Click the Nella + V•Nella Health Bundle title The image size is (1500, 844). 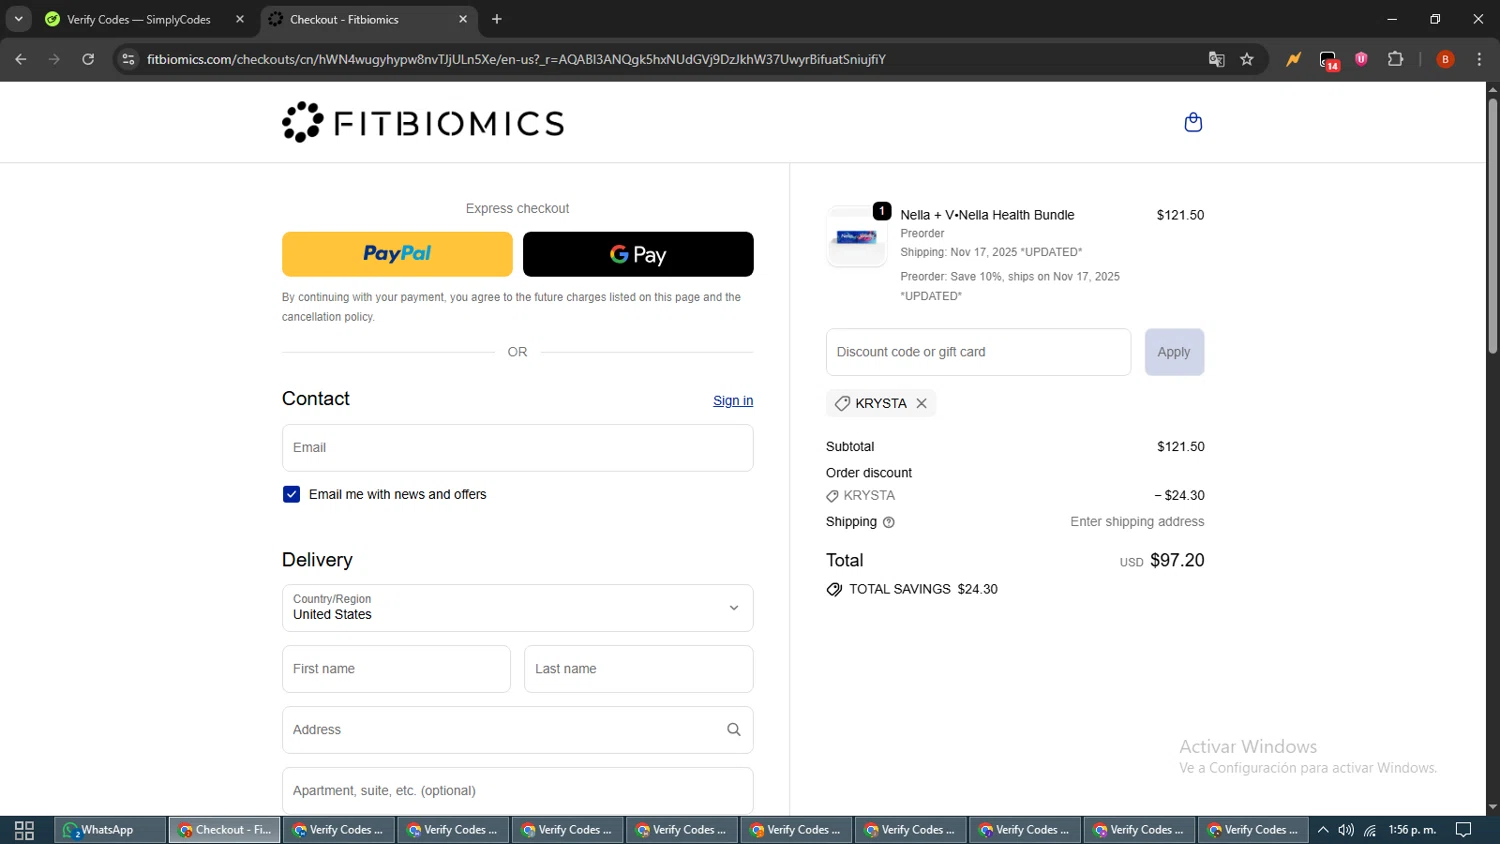[987, 215]
